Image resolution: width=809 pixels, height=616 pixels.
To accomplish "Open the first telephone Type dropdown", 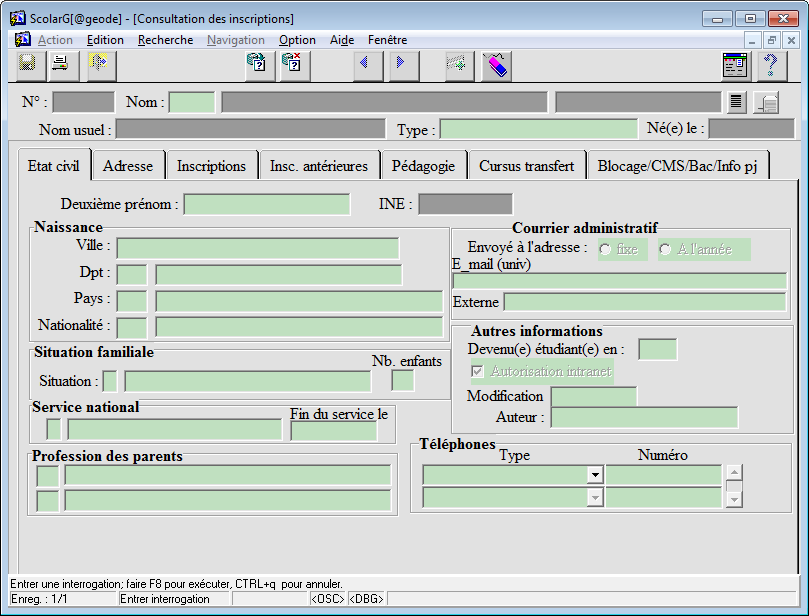I will click(x=594, y=475).
